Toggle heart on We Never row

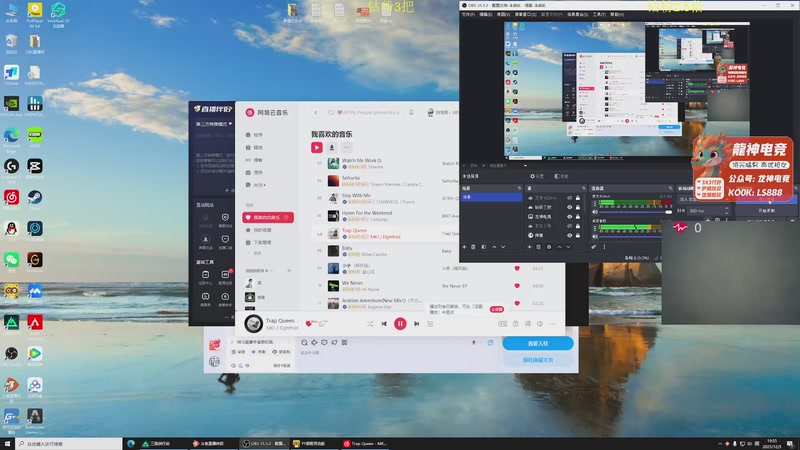(x=517, y=286)
